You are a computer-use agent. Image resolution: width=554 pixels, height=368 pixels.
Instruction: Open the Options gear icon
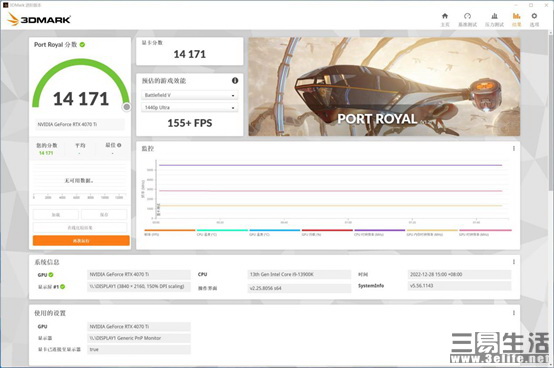(534, 16)
